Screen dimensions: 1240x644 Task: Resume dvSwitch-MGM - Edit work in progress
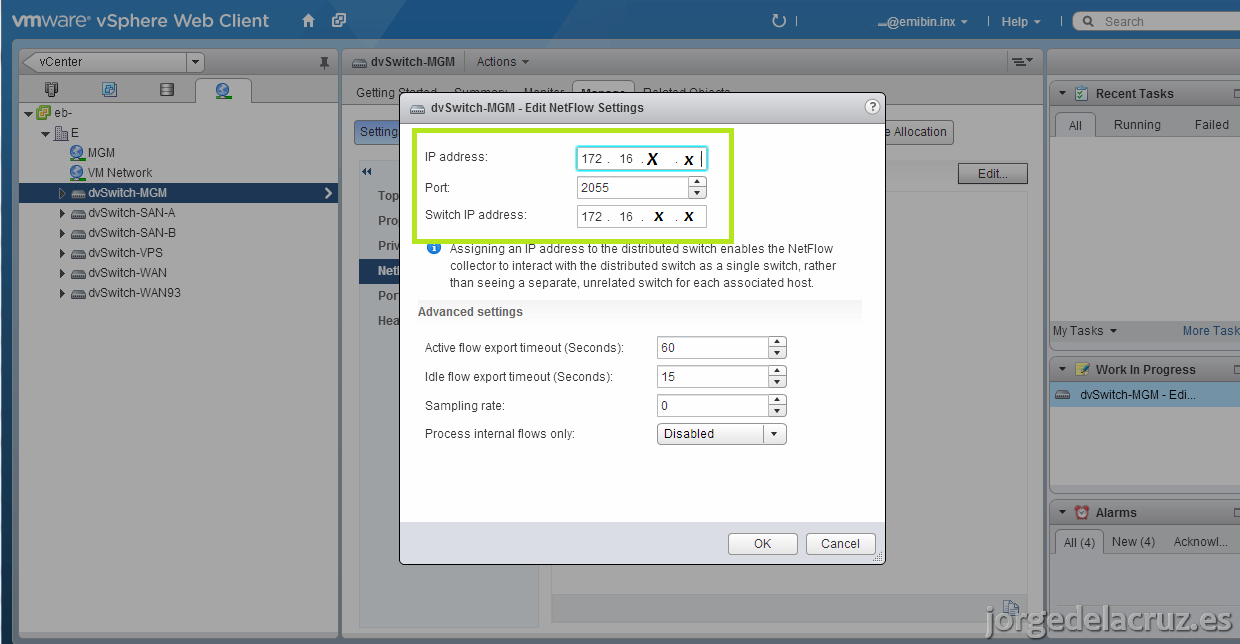[x=1143, y=395]
